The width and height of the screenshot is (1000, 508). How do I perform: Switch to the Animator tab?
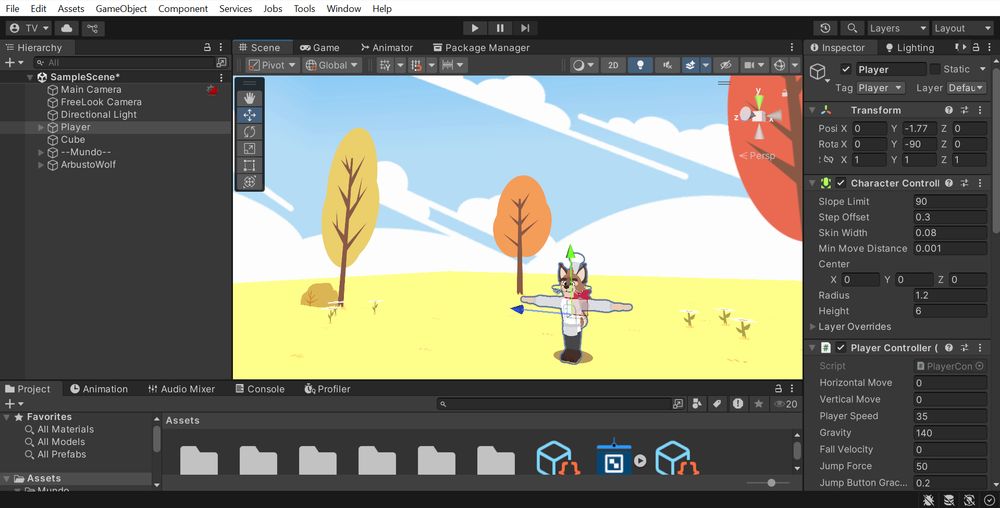(x=386, y=47)
